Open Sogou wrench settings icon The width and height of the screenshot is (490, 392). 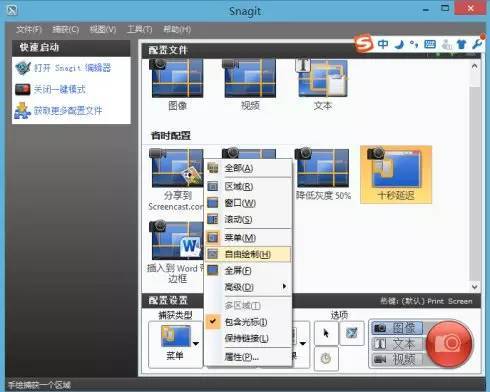[477, 43]
